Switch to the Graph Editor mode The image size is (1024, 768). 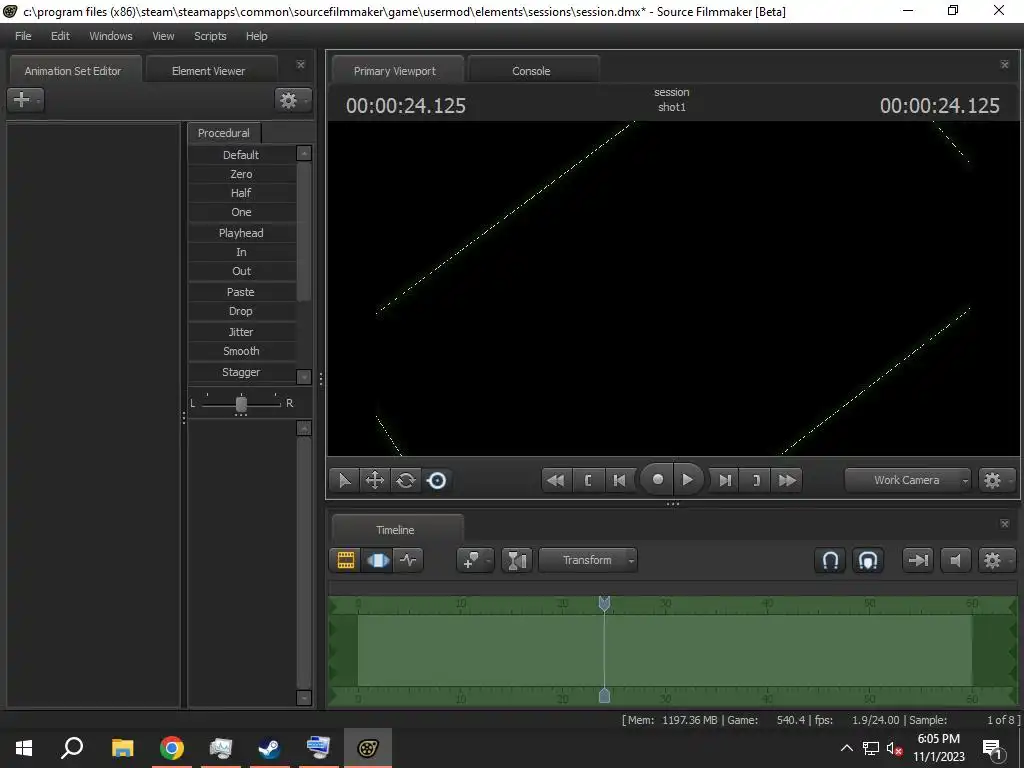pyautogui.click(x=408, y=560)
